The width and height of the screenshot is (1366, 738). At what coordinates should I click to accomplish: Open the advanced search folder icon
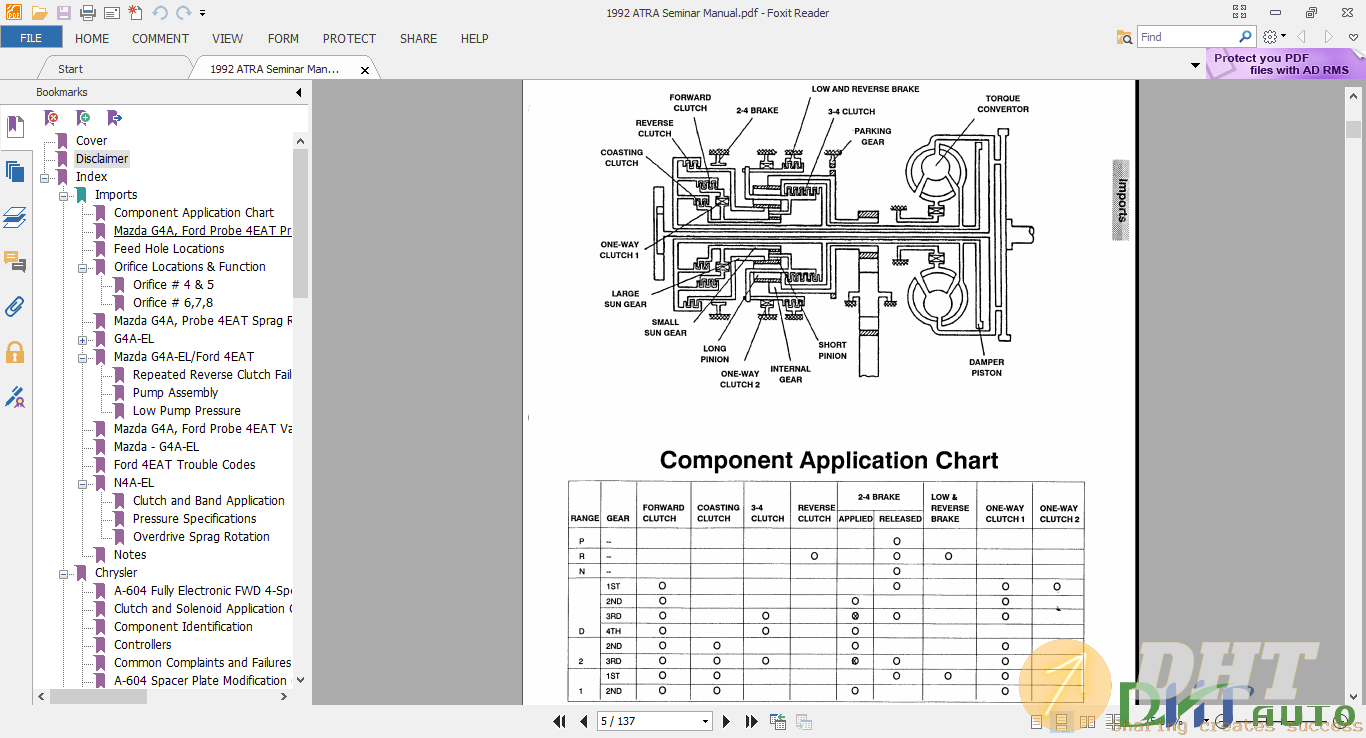pos(1125,37)
